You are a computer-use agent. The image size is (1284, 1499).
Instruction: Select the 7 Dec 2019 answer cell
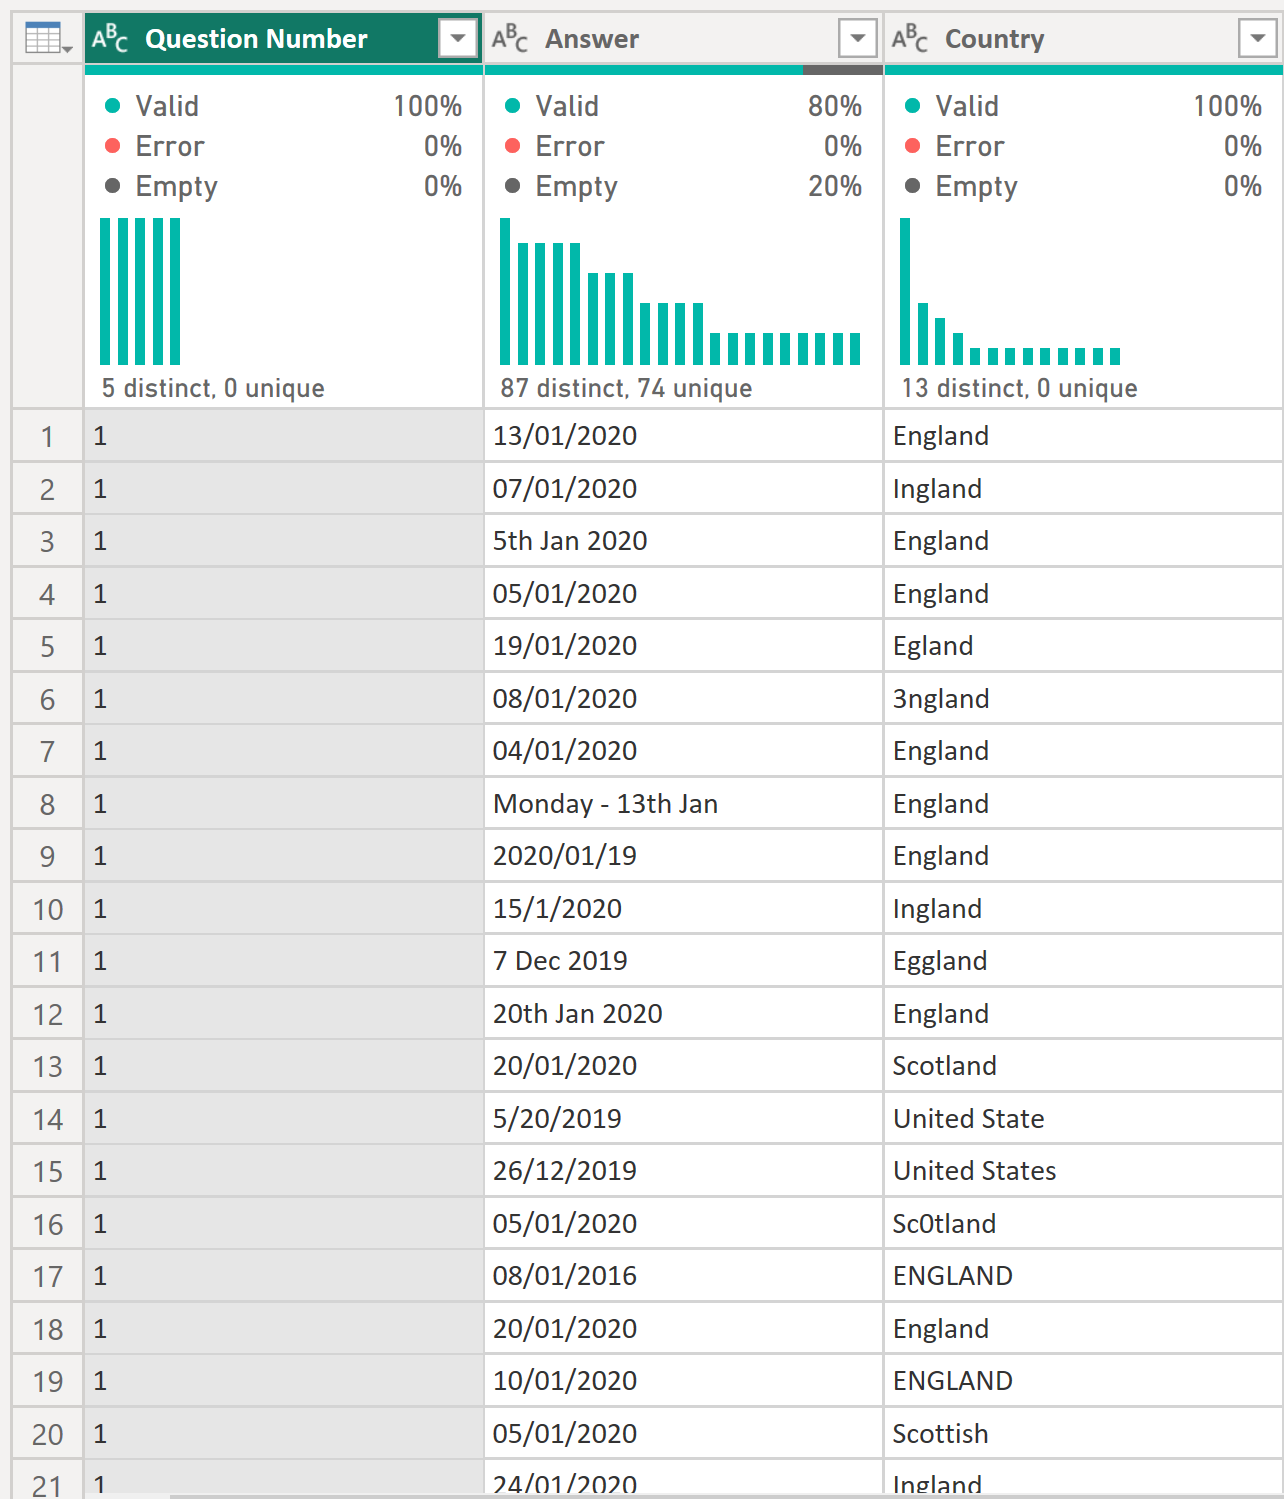click(560, 961)
